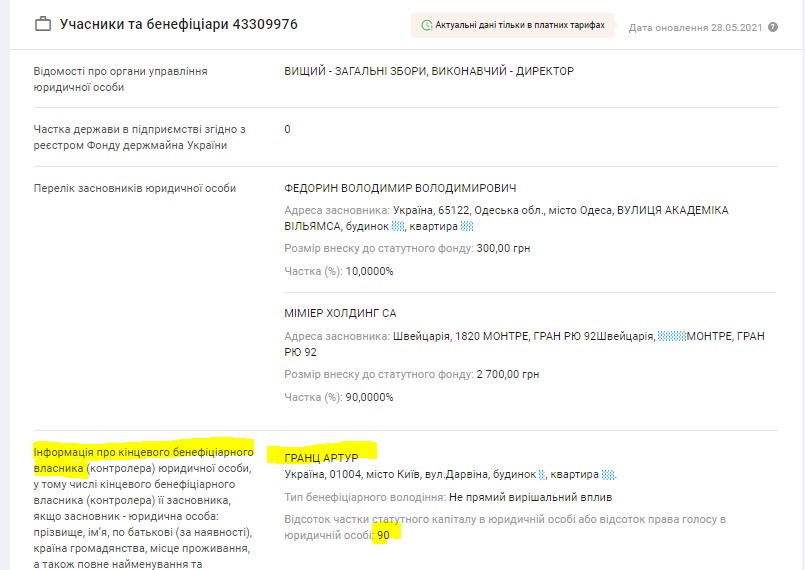Click hidden house number for Fedorin address
Image resolution: width=805 pixels, height=570 pixels.
click(x=397, y=227)
